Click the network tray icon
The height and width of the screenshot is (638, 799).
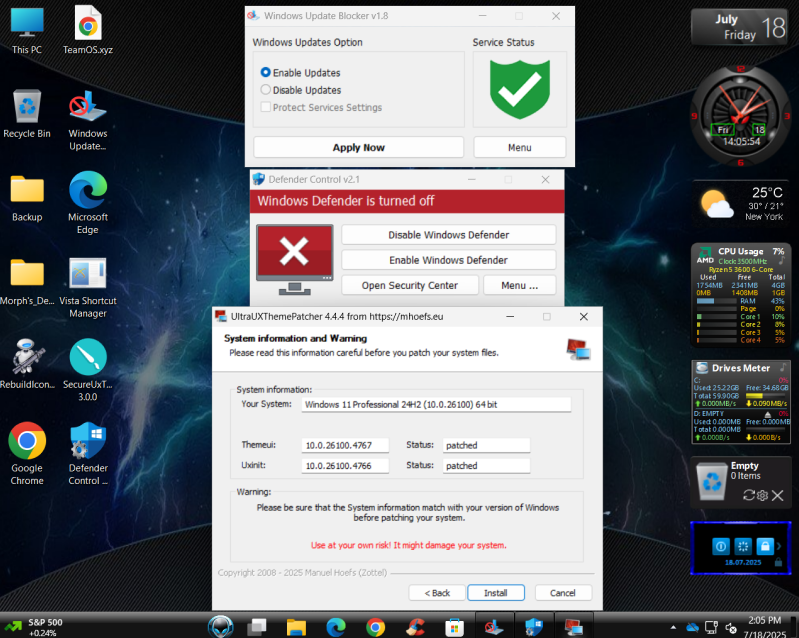coord(711,627)
